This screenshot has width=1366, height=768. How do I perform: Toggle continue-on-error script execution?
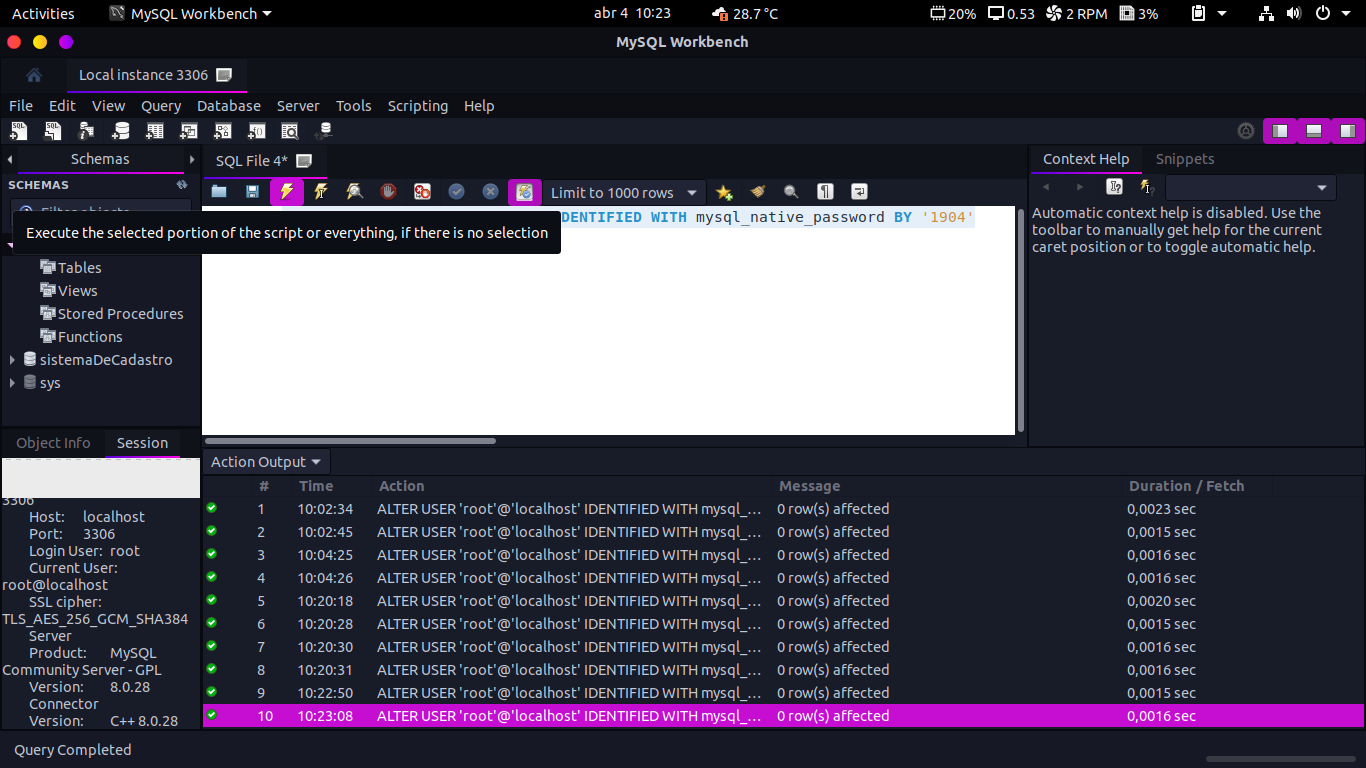[x=423, y=192]
